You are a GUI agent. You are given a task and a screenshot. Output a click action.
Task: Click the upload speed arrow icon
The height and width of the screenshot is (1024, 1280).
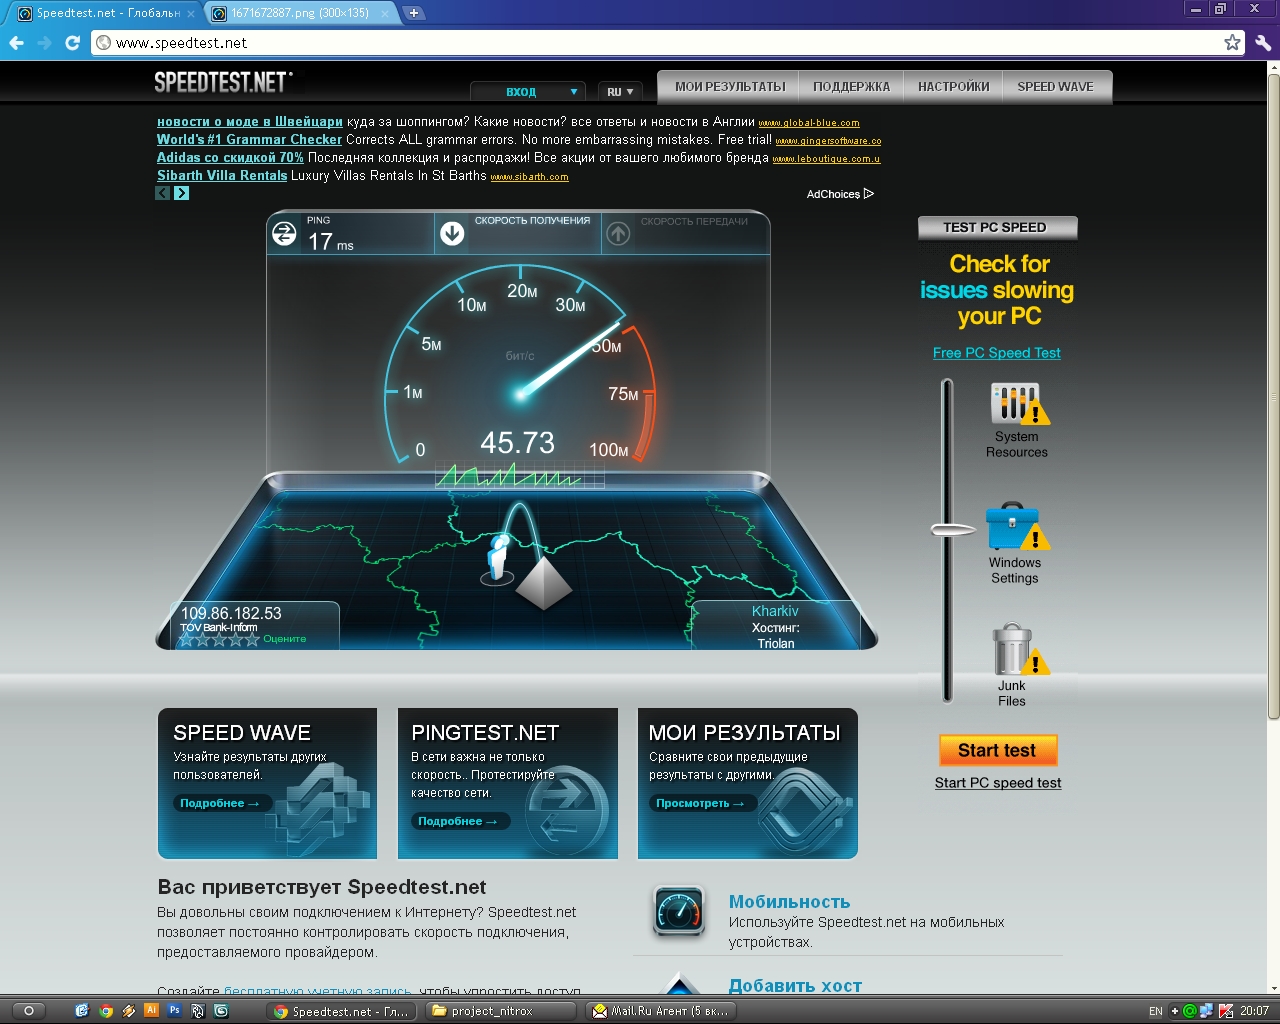[618, 234]
